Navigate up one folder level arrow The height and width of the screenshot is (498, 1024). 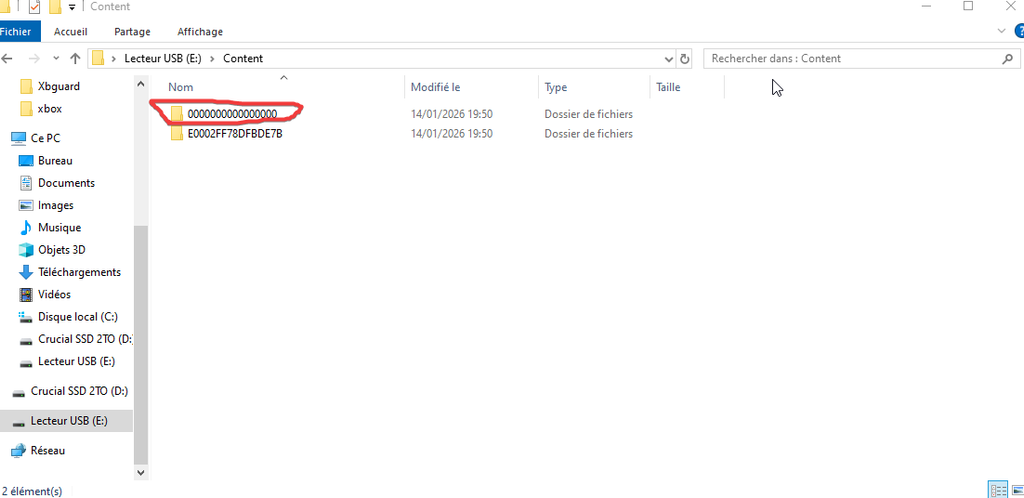coord(75,59)
